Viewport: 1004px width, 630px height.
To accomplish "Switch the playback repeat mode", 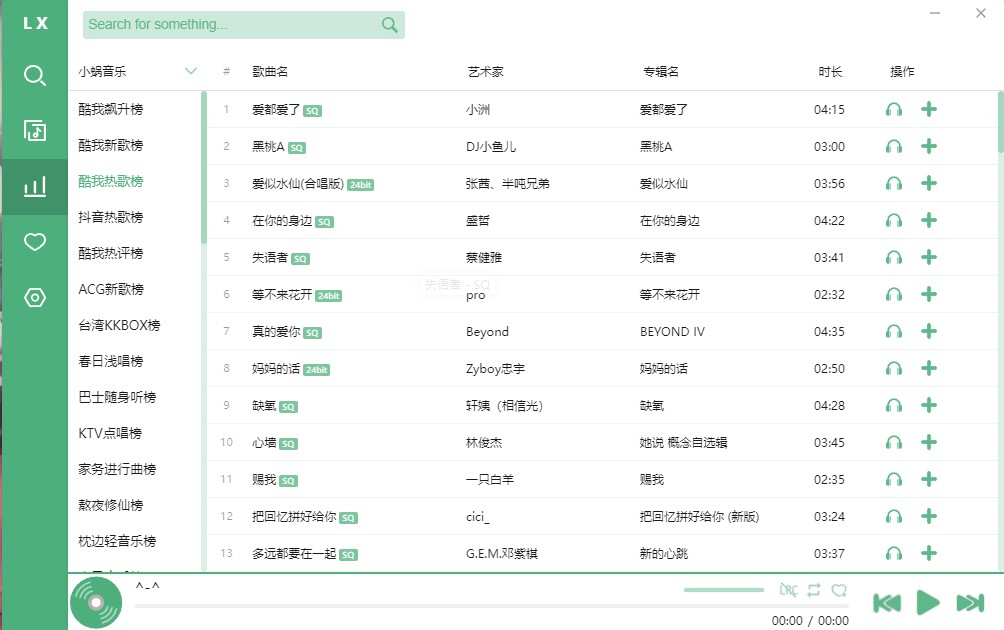I will tap(814, 591).
